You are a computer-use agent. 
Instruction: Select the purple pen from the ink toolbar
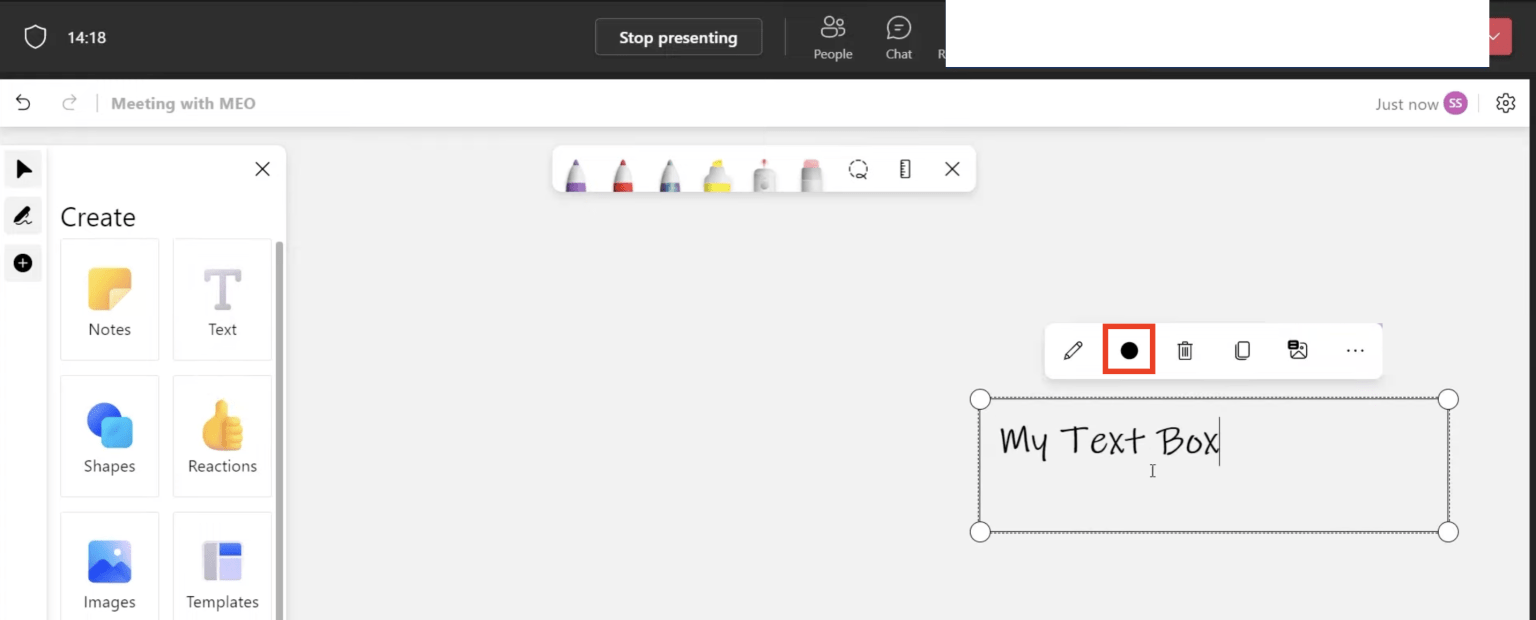click(x=575, y=172)
